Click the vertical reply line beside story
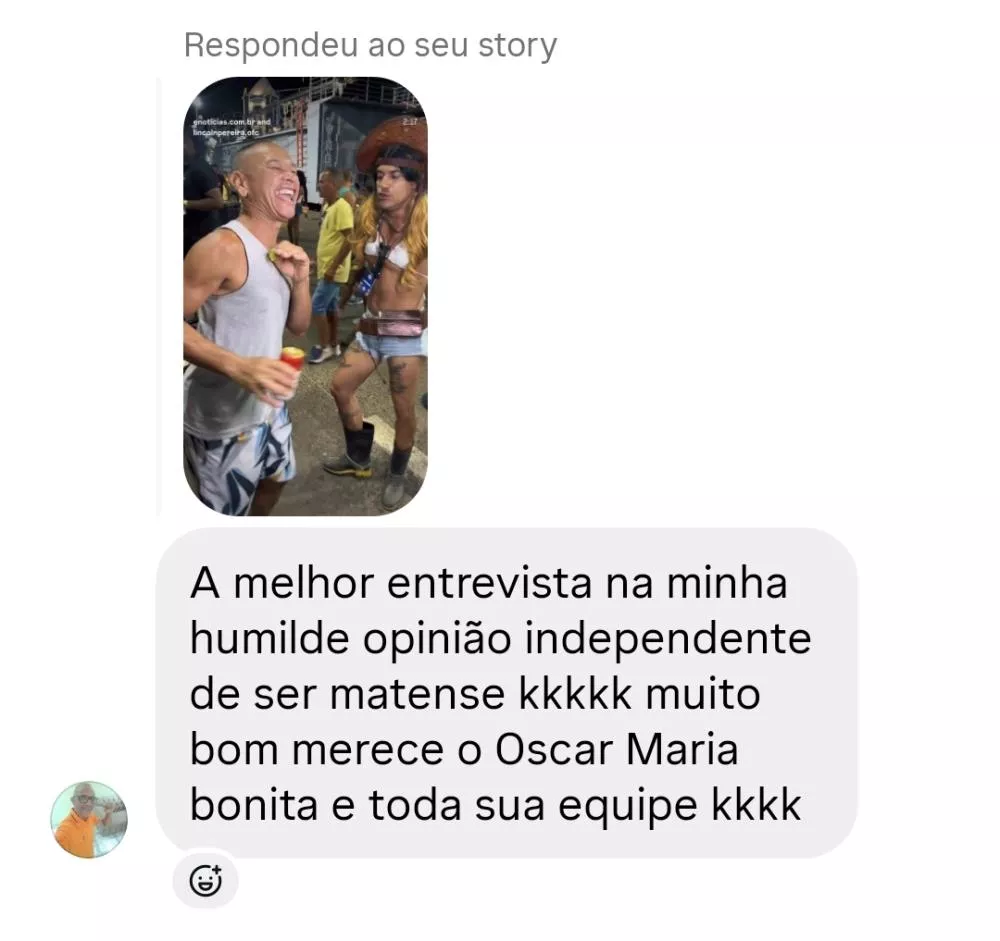 click(x=159, y=296)
